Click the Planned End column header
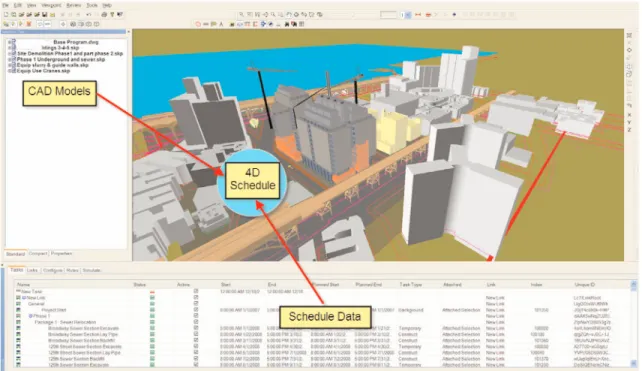Viewport: 642px width, 371px height. click(x=368, y=285)
